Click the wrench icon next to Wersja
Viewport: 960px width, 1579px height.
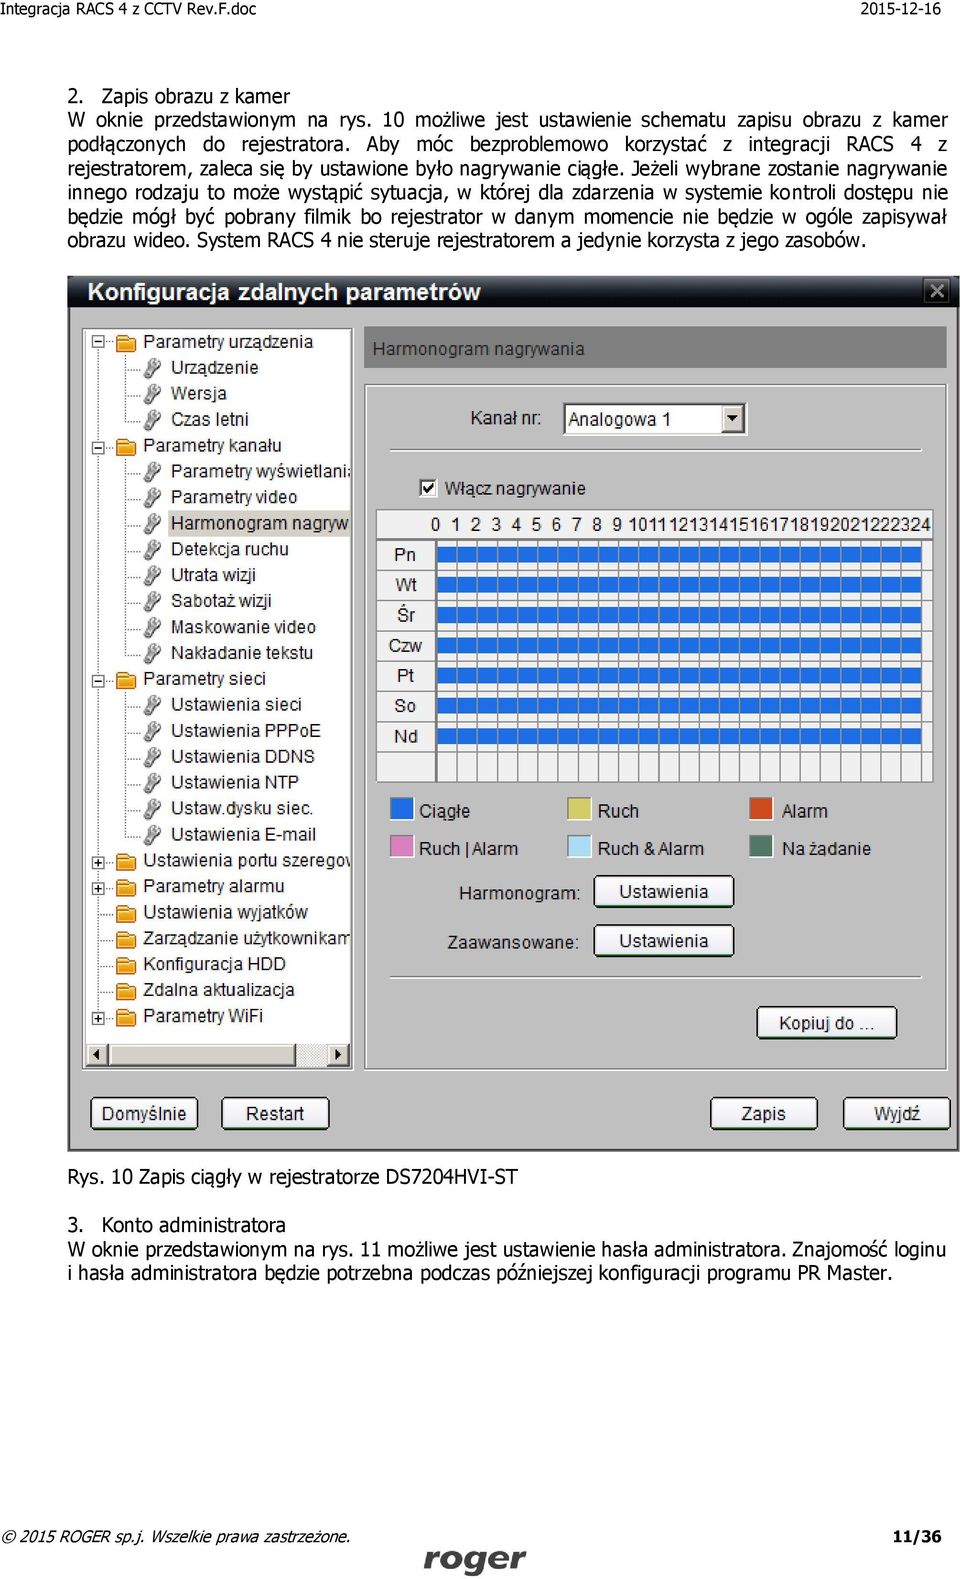[x=153, y=393]
